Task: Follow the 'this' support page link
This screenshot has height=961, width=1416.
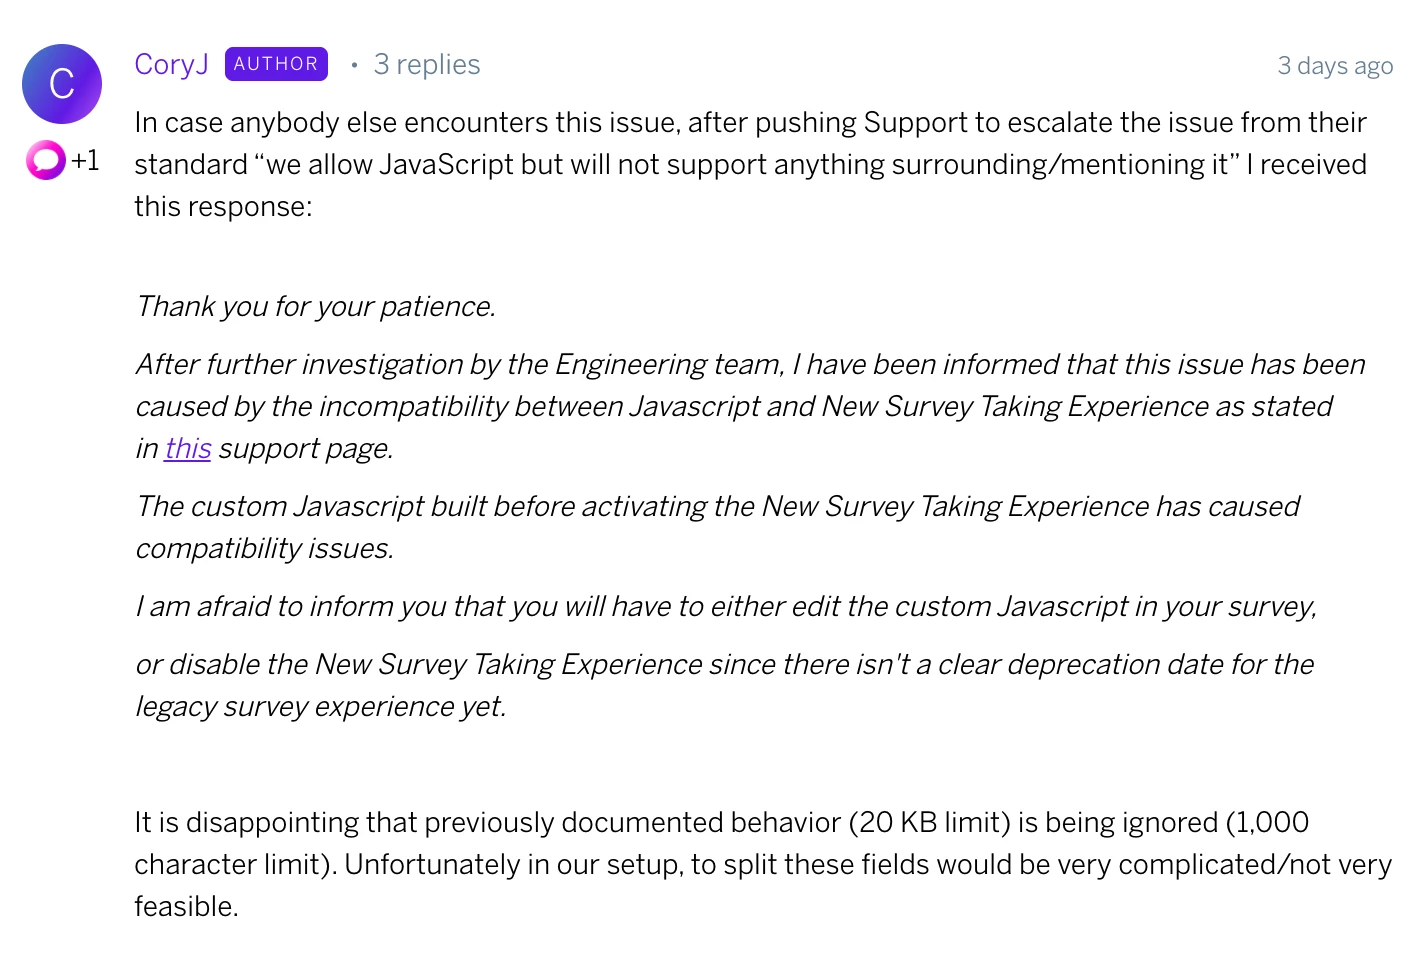Action: pyautogui.click(x=188, y=448)
